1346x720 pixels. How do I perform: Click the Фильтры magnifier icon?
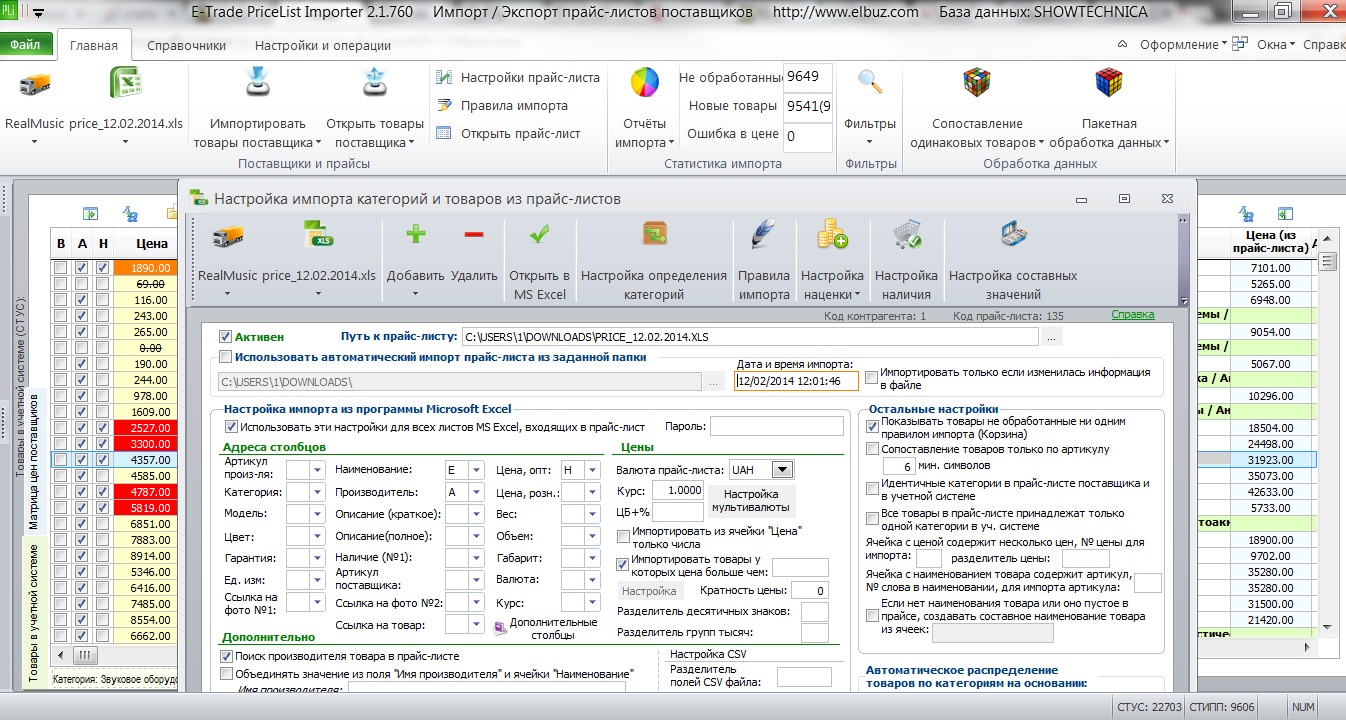[870, 82]
